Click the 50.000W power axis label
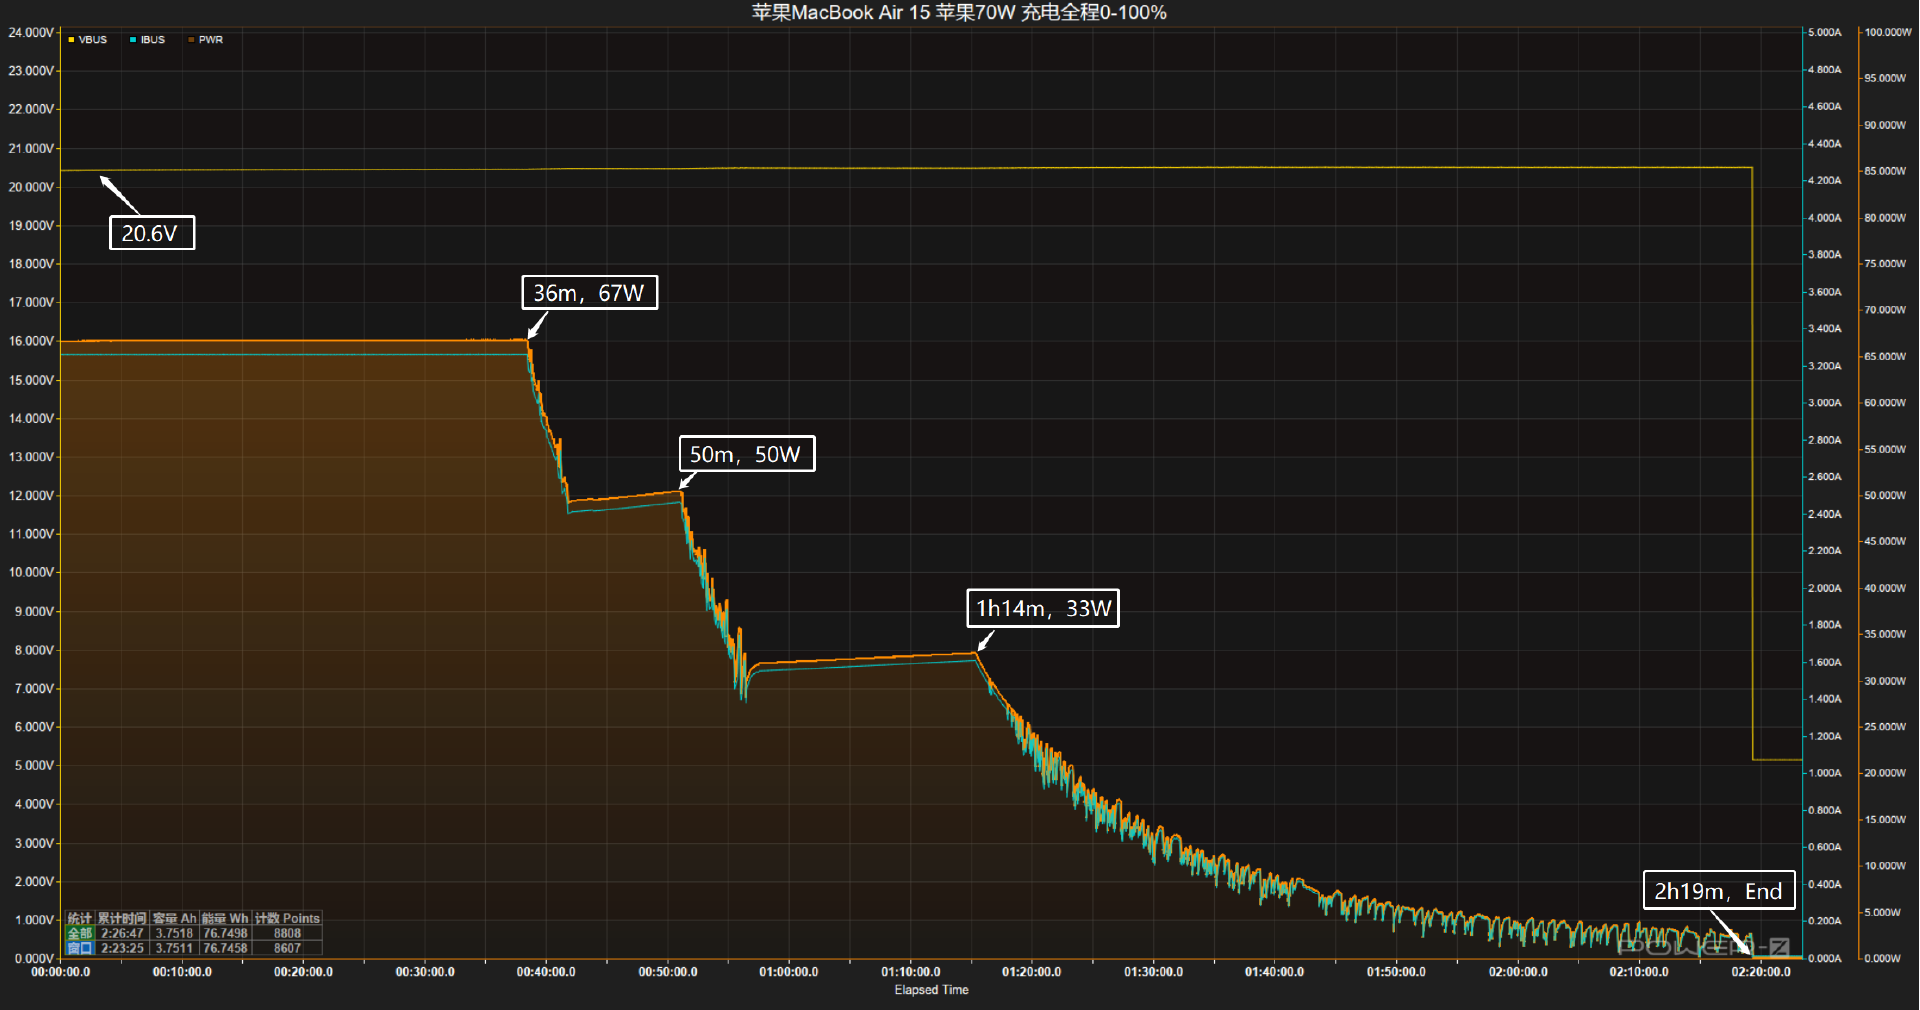Screen dimensions: 1920x1010 click(1885, 495)
